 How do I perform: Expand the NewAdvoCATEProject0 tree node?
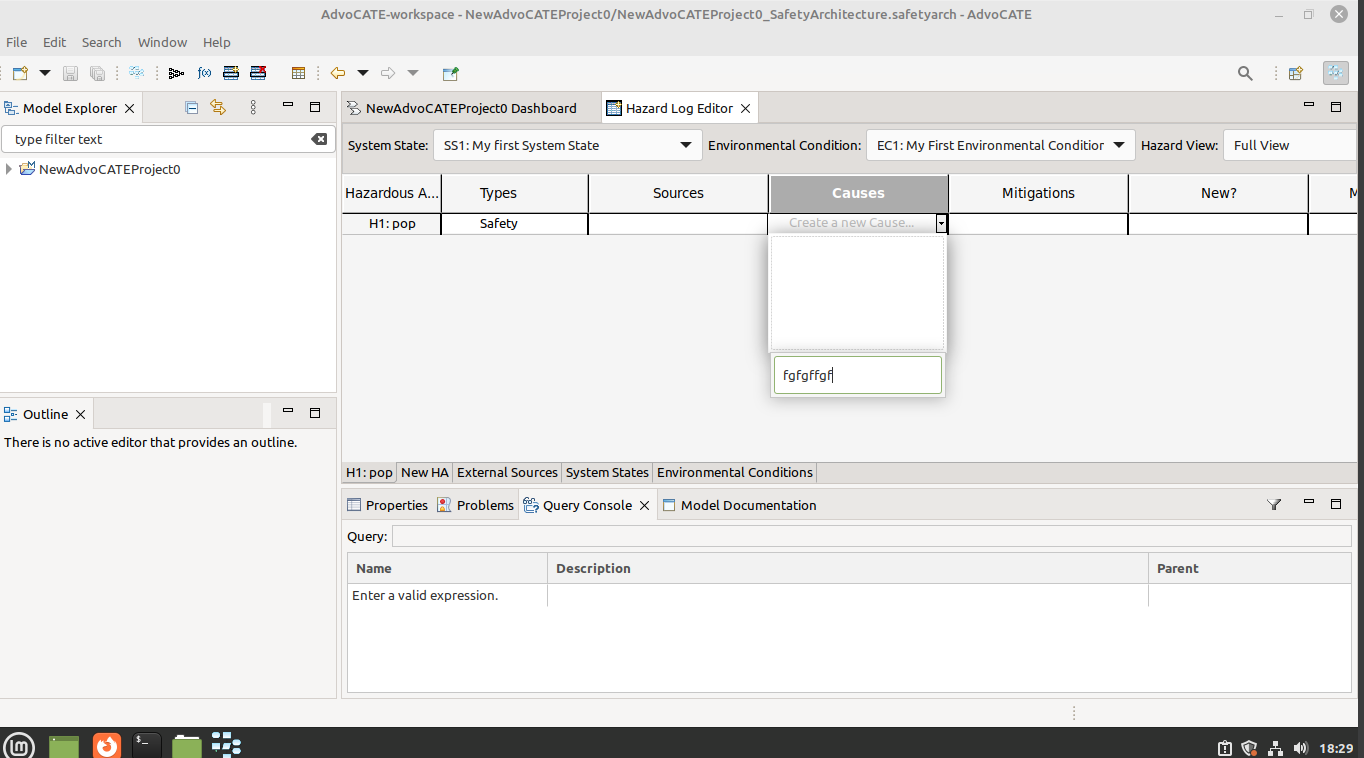pyautogui.click(x=9, y=169)
